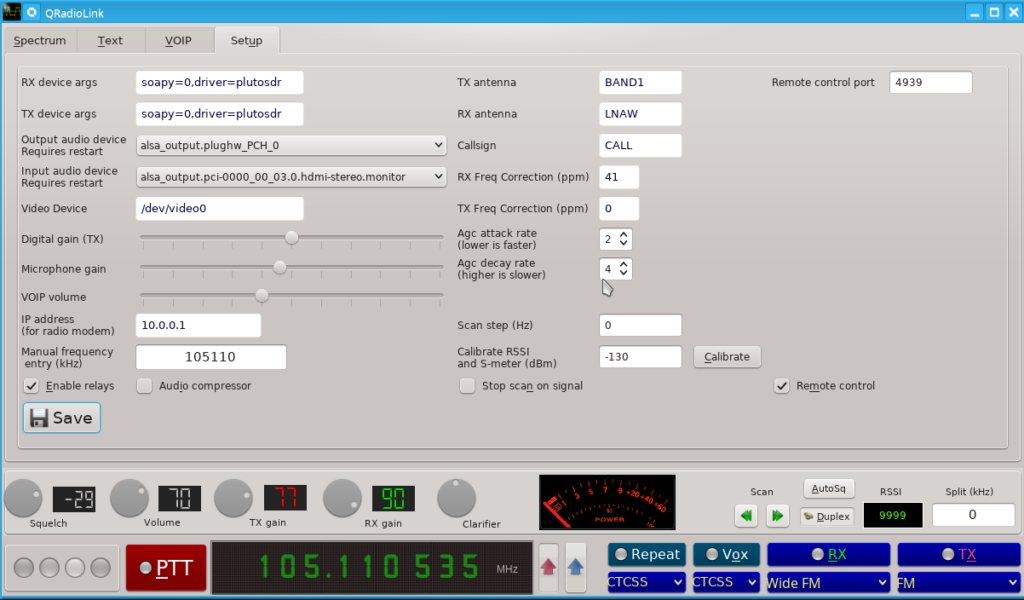Switch to the Spectrum tab

40,40
